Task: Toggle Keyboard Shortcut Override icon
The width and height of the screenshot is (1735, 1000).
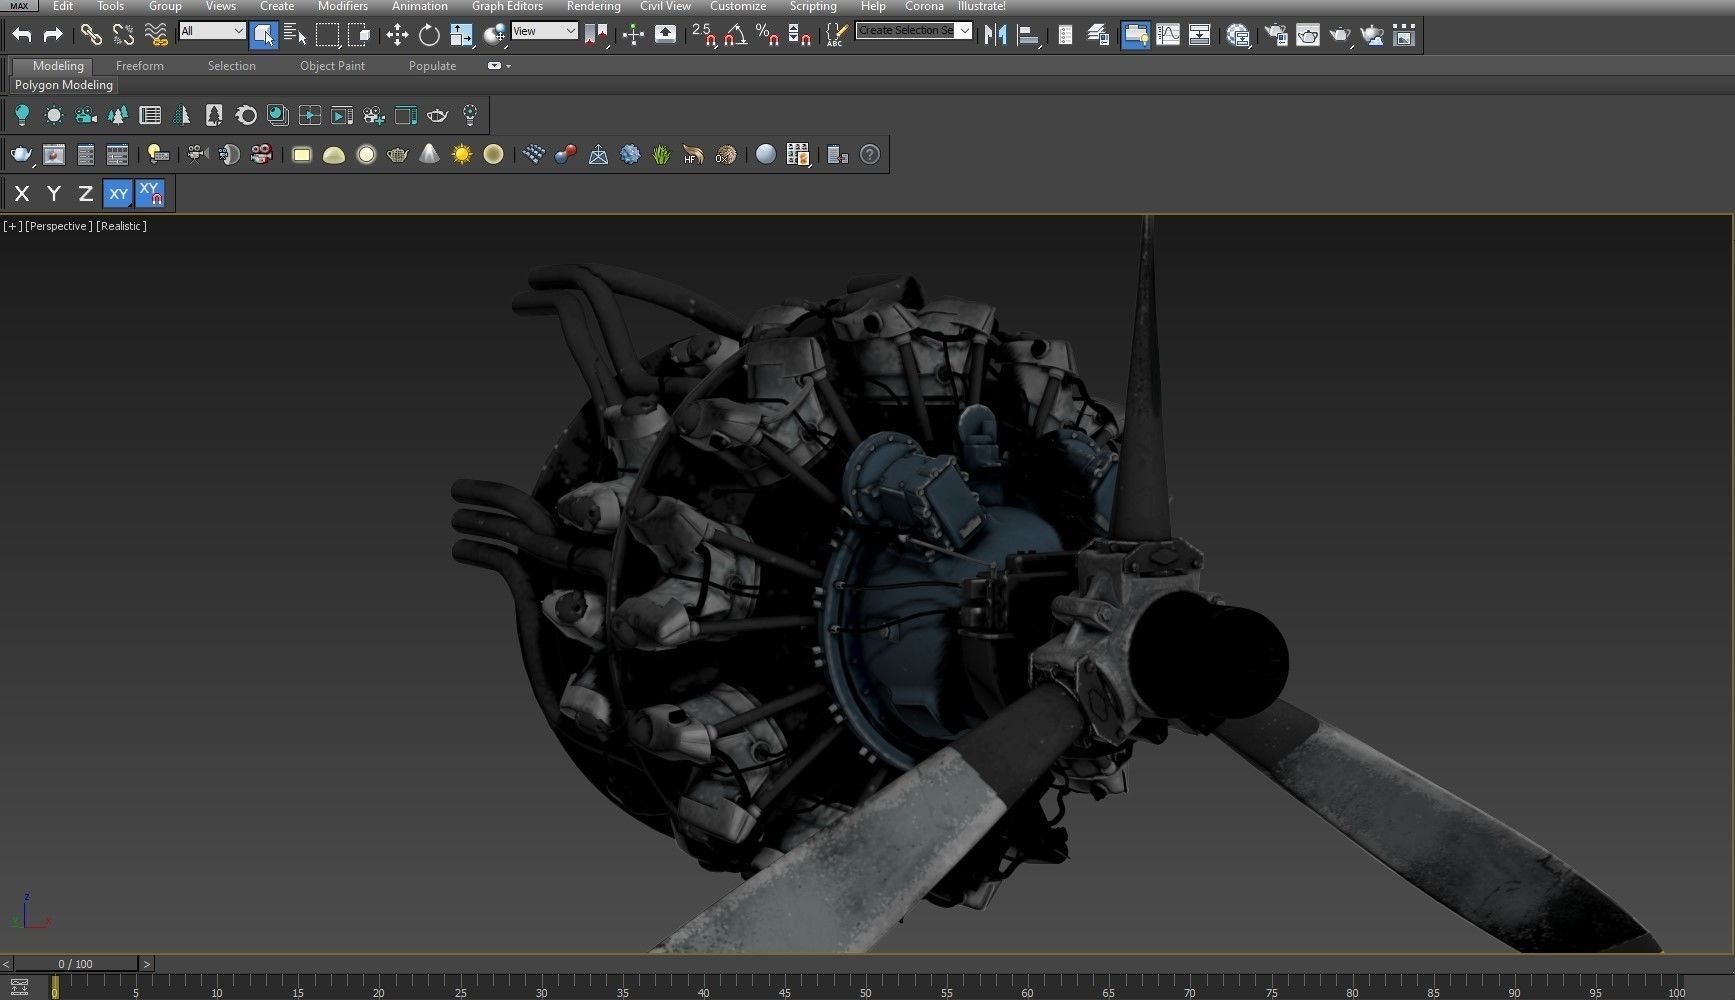Action: tap(665, 35)
